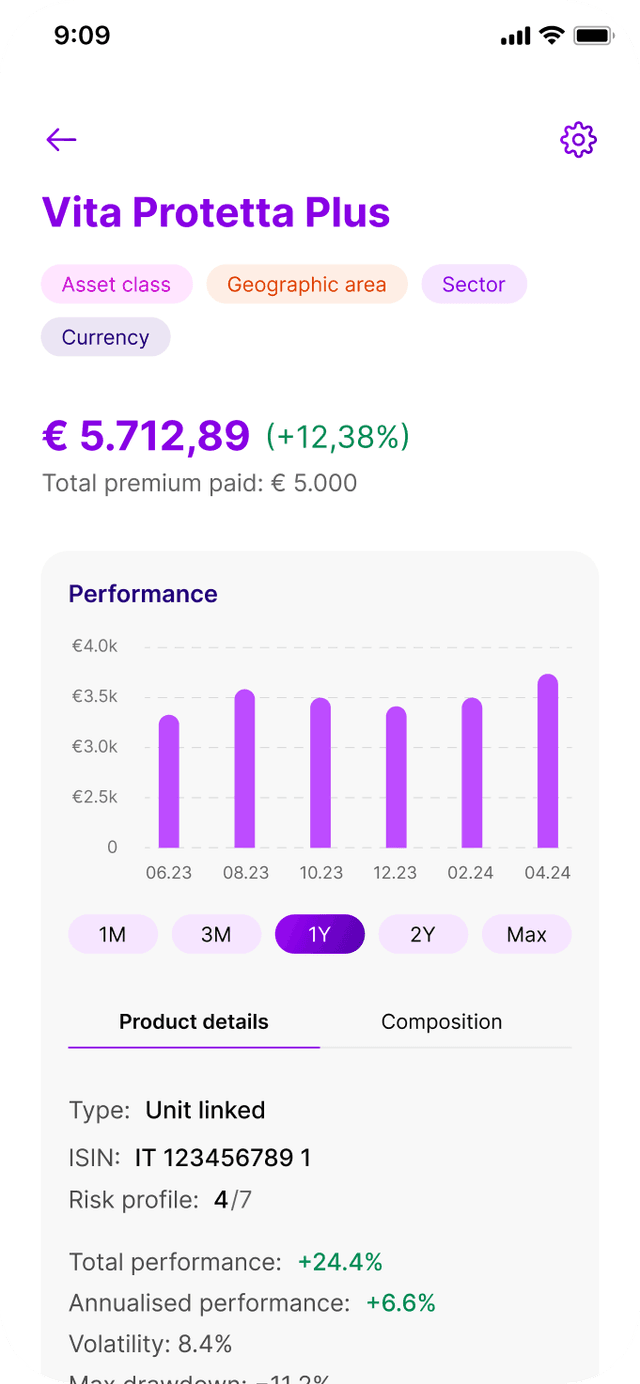The image size is (640, 1384).
Task: Select the Currency tag
Action: (105, 337)
